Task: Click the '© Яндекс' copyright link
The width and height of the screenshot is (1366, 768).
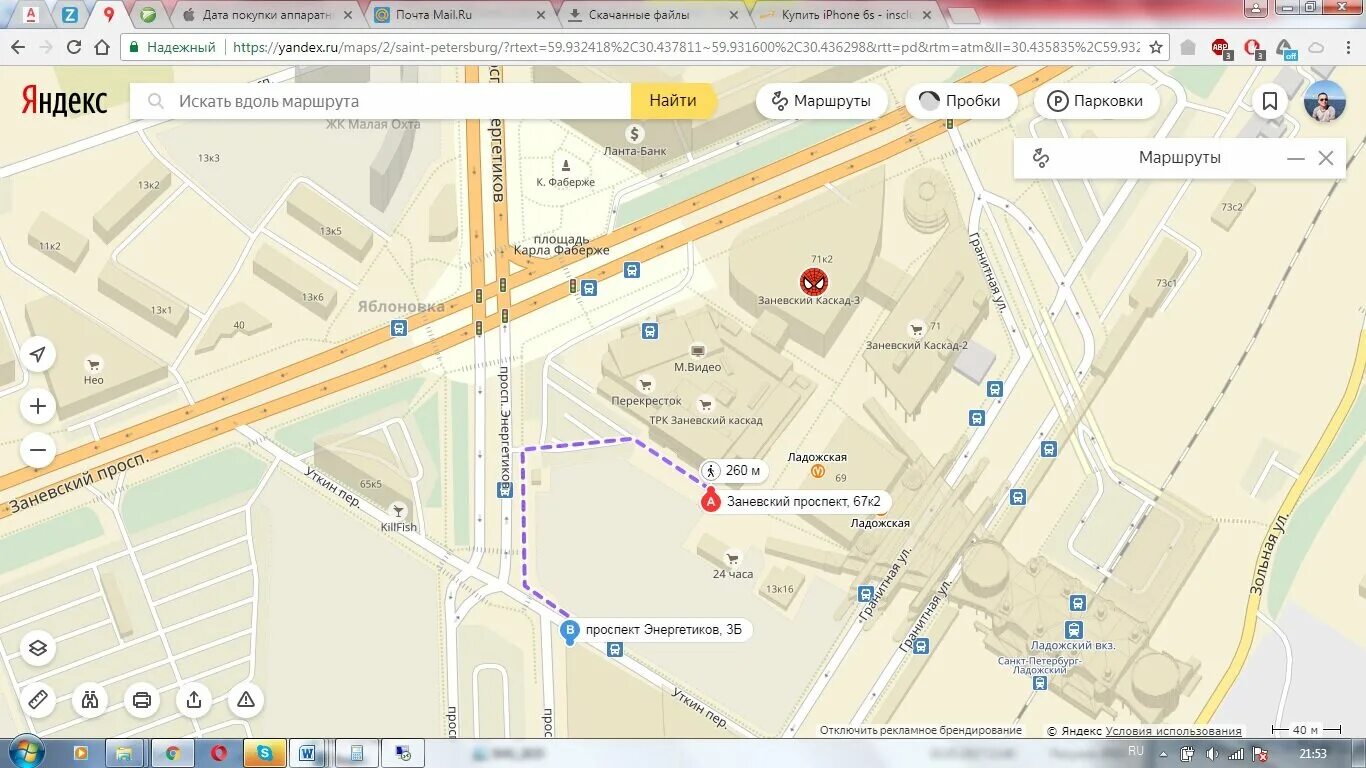Action: click(x=1074, y=731)
